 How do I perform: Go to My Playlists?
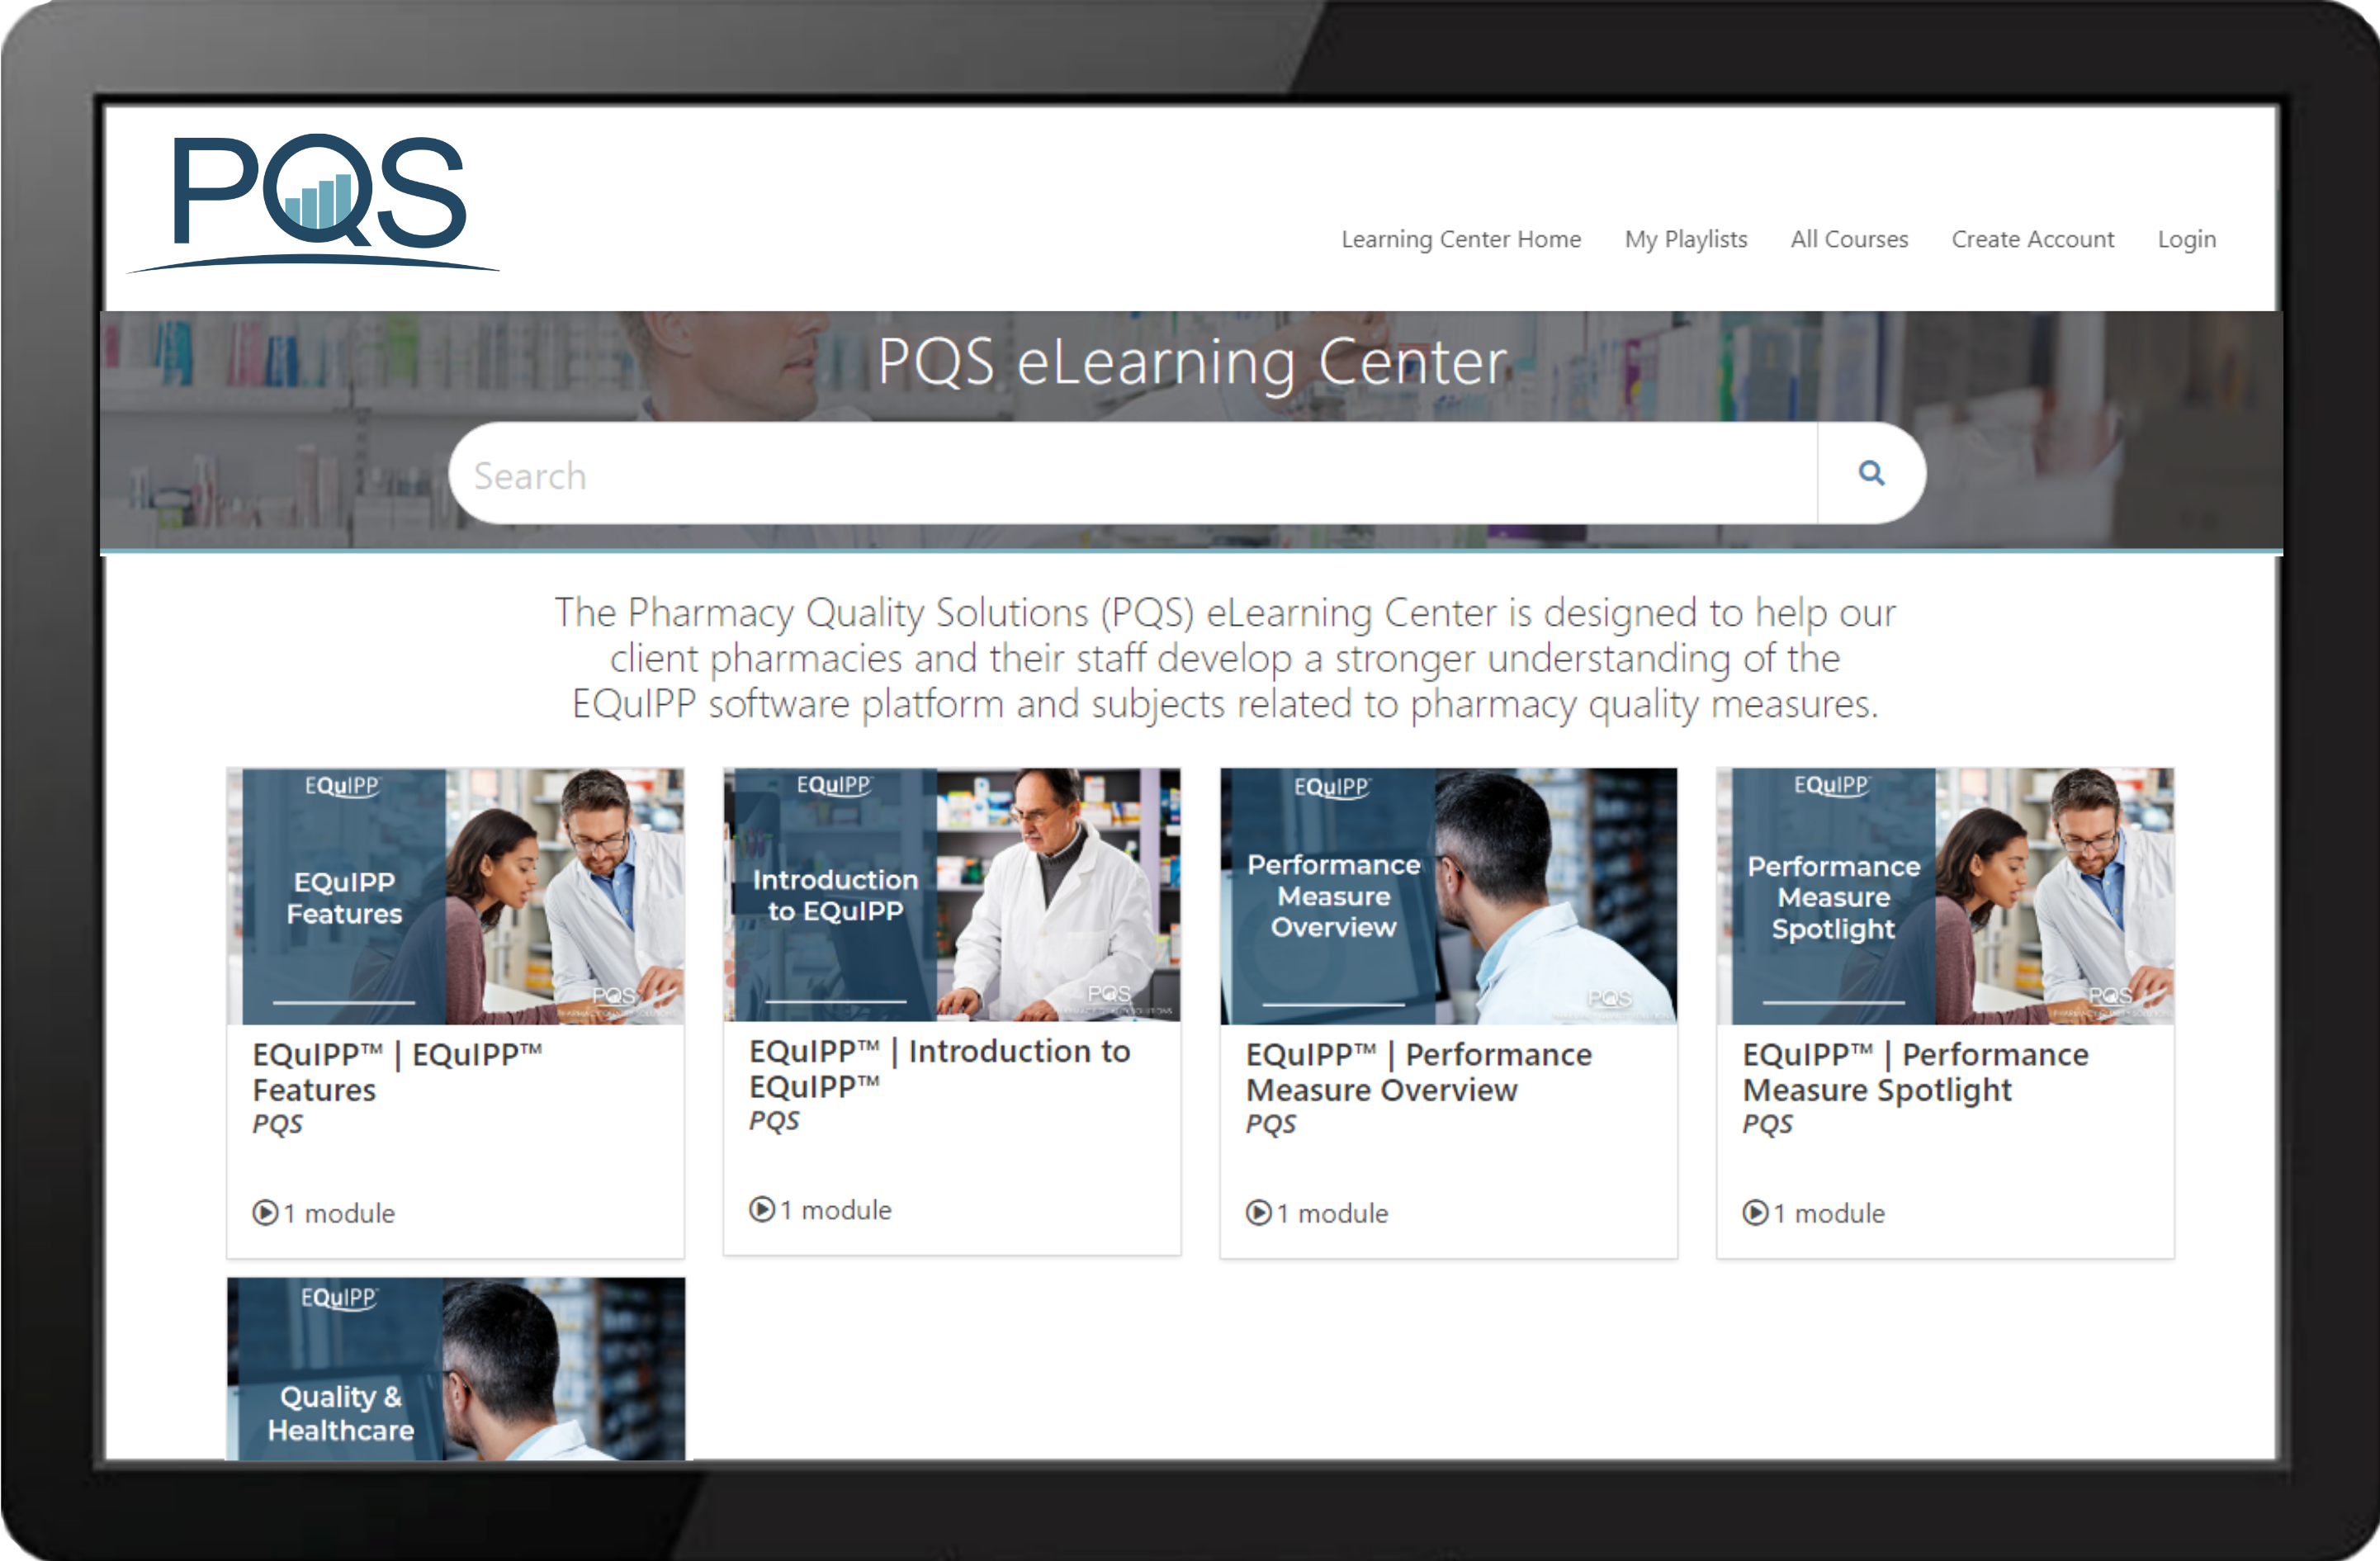[x=1686, y=240]
